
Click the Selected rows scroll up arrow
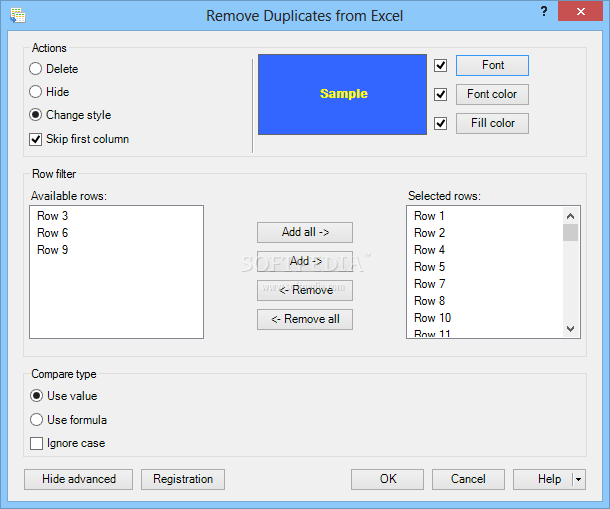[570, 216]
